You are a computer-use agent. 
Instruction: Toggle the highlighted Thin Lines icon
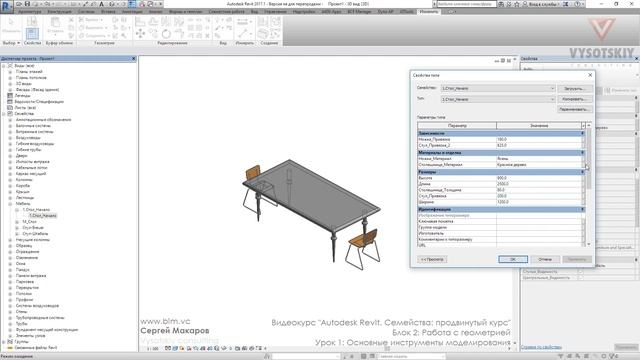click(x=132, y=4)
